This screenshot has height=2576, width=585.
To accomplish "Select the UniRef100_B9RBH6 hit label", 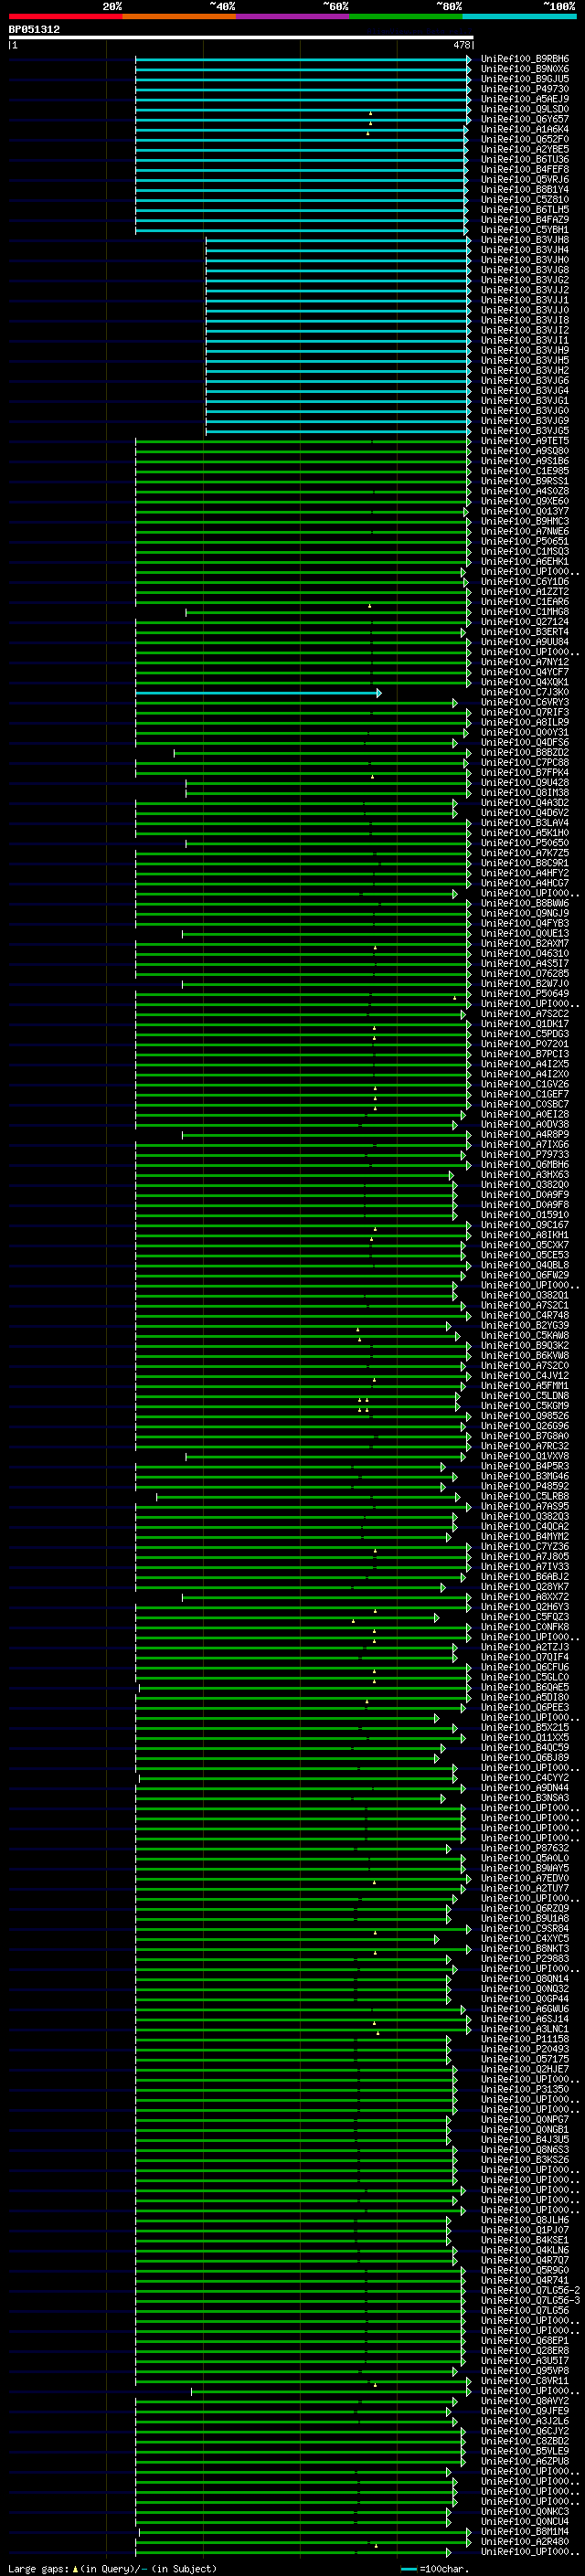I will point(525,59).
